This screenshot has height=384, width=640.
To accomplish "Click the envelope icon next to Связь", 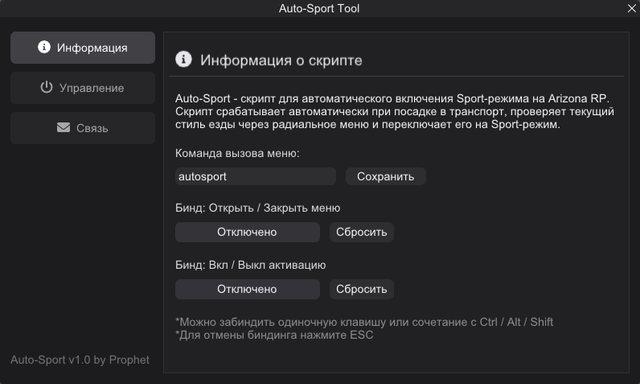I will pyautogui.click(x=63, y=128).
